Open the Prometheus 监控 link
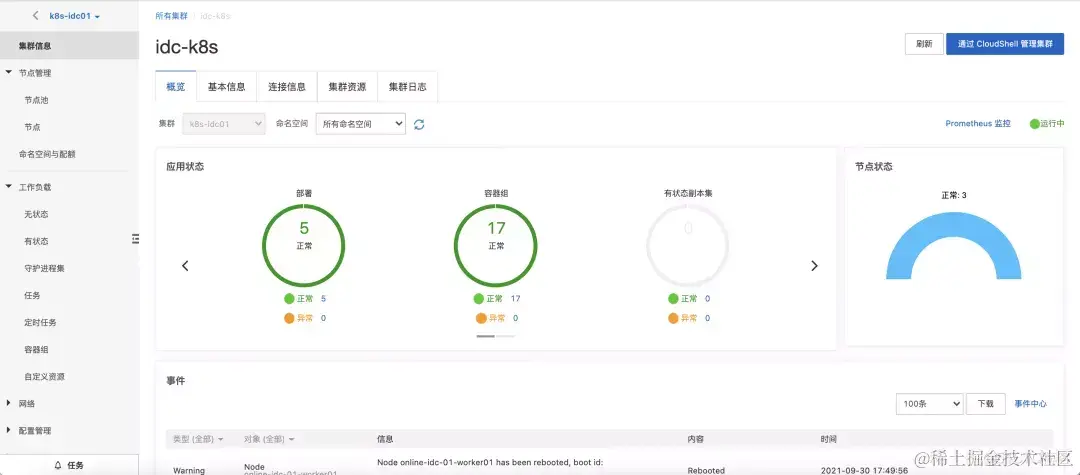 978,124
